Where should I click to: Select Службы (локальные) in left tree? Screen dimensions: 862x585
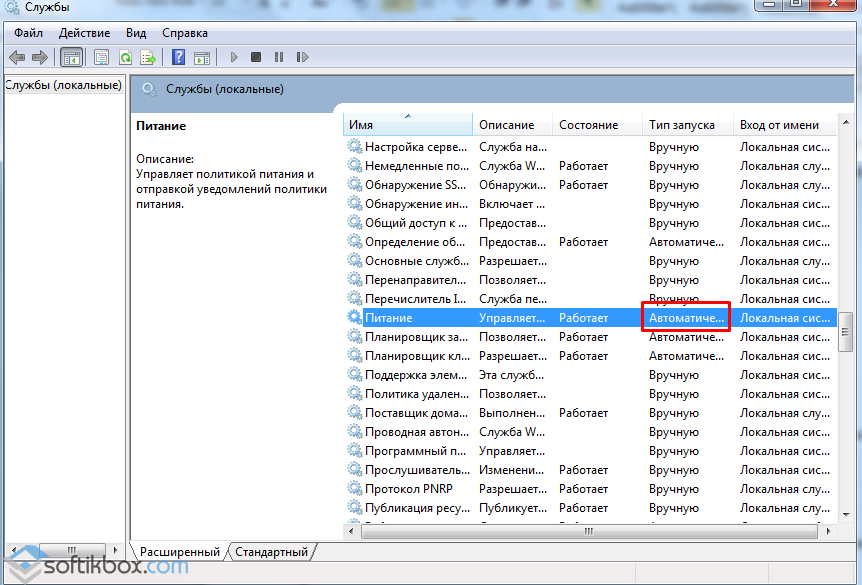click(63, 85)
